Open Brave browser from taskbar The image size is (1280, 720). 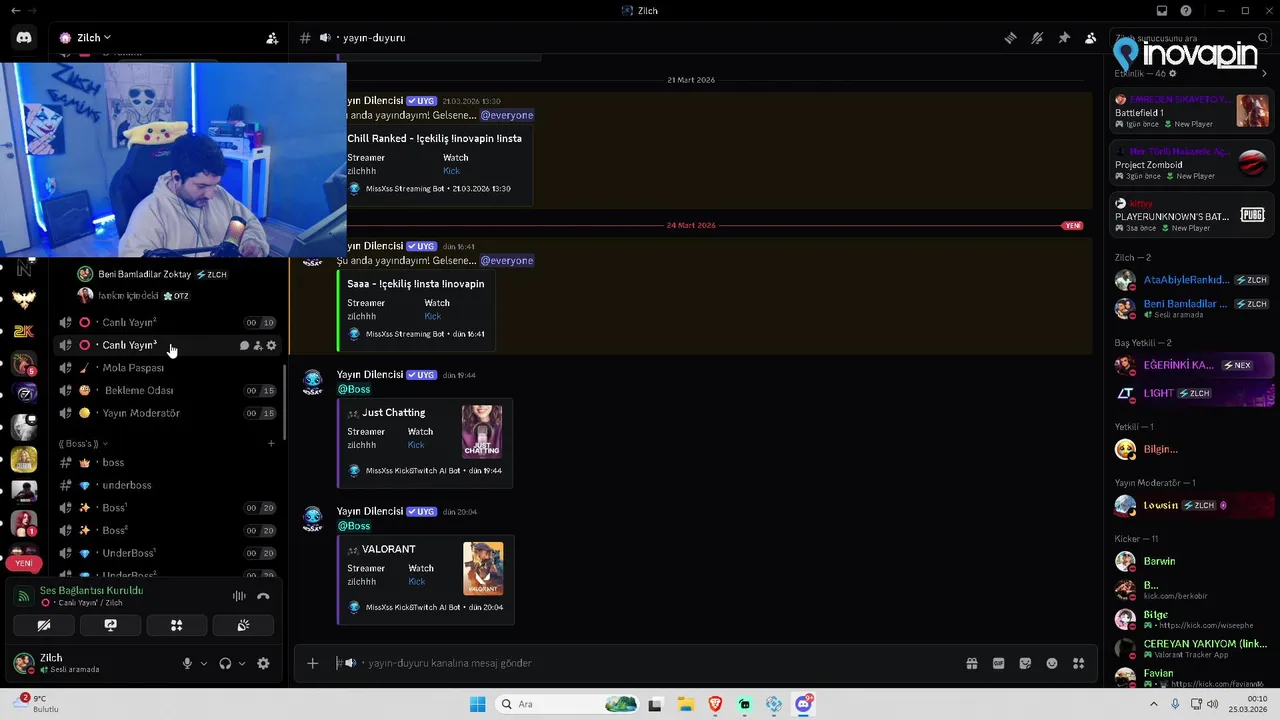[x=715, y=704]
